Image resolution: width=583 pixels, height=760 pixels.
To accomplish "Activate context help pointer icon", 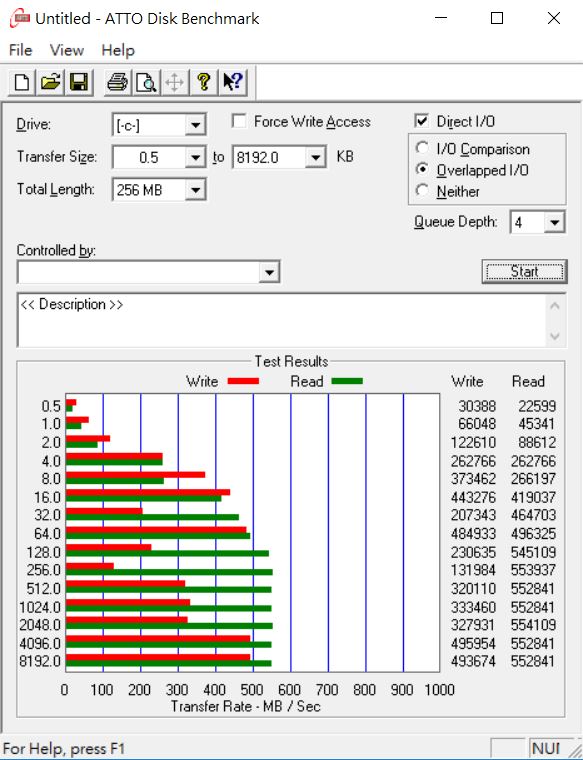I will pyautogui.click(x=233, y=82).
